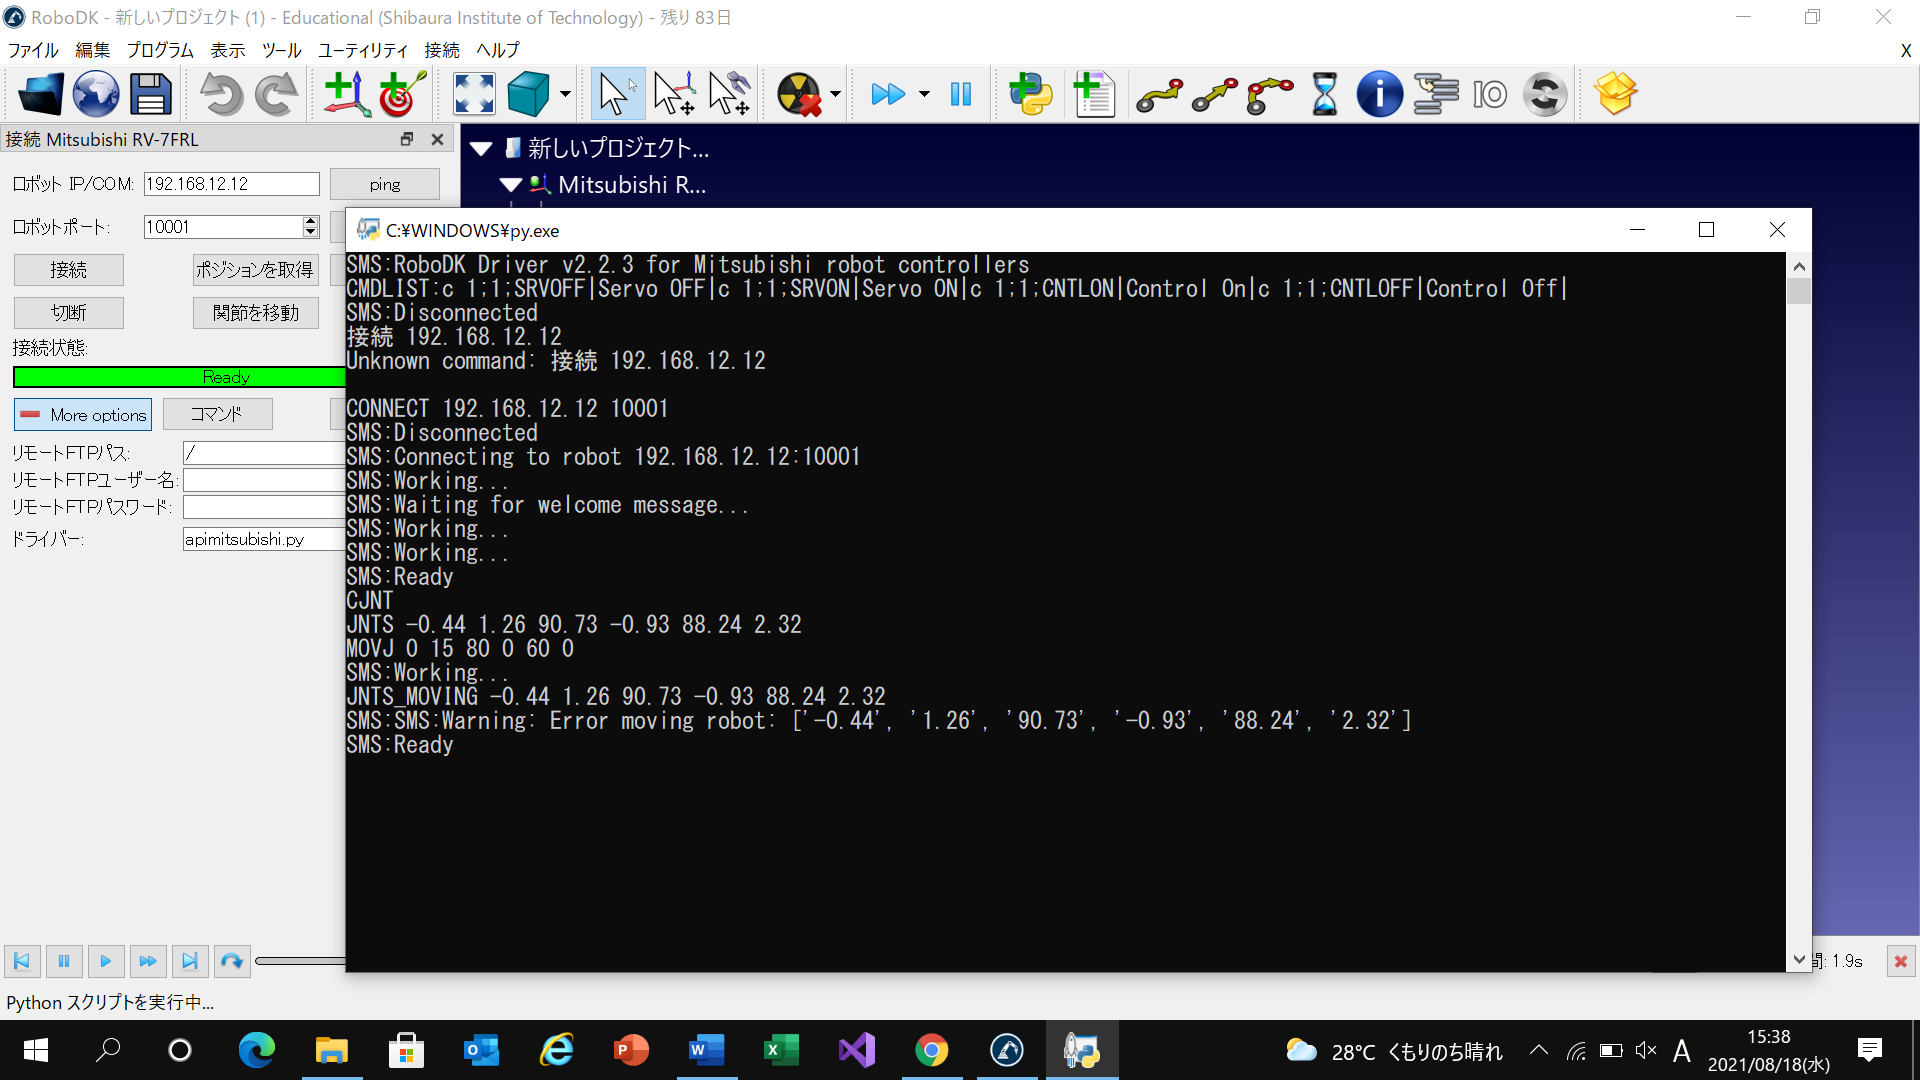Viewport: 1920px width, 1080px height.
Task: Click the robot IP address field
Action: (x=231, y=184)
